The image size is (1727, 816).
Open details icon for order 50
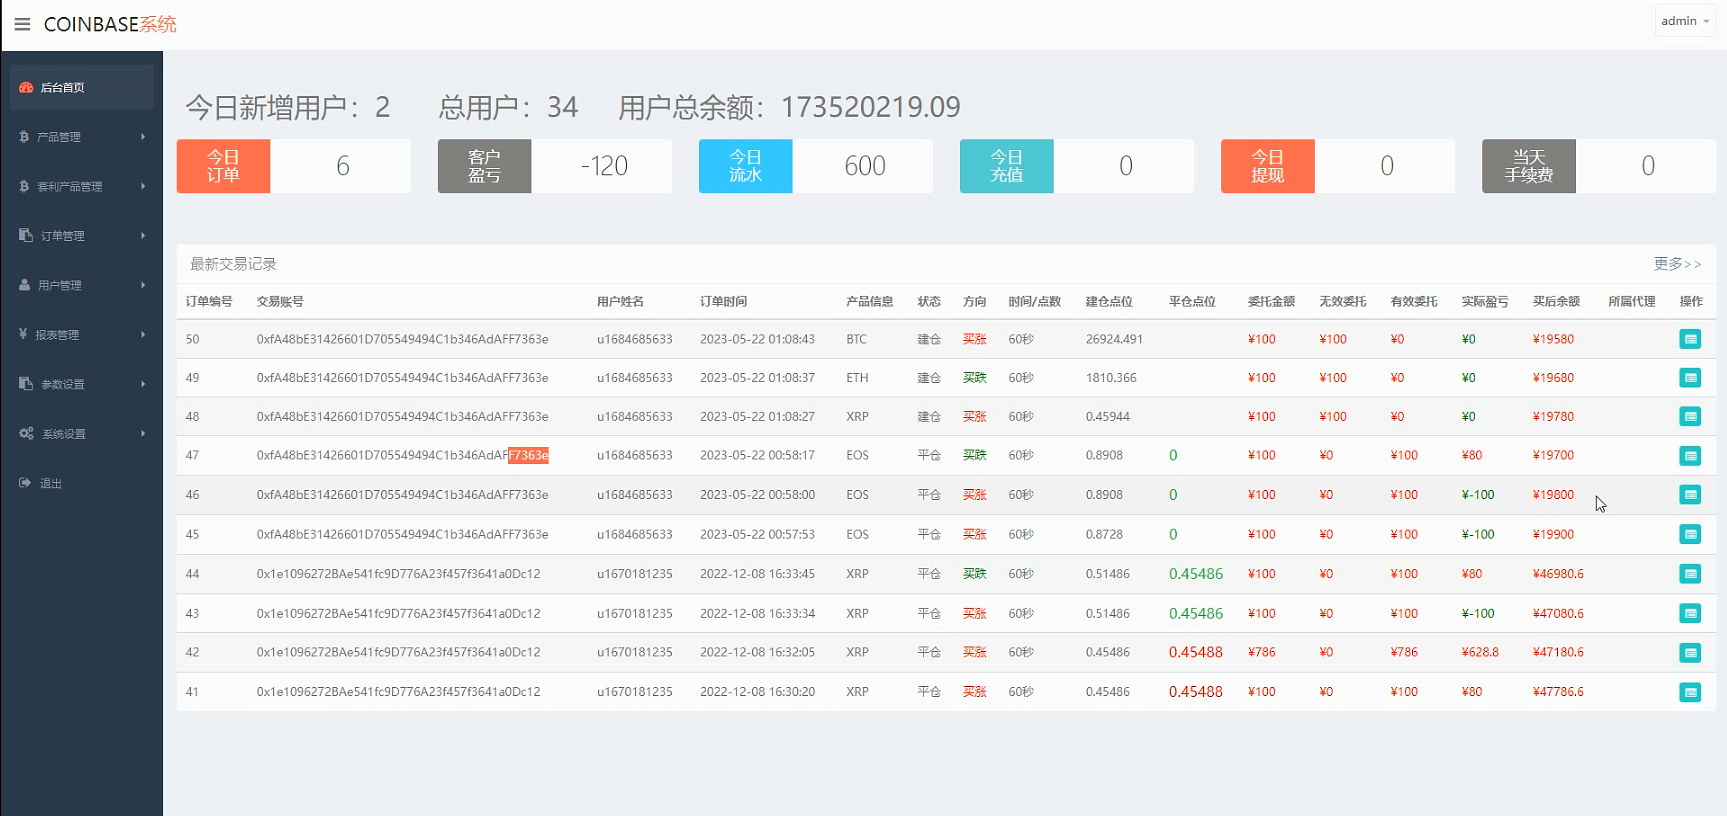1690,339
